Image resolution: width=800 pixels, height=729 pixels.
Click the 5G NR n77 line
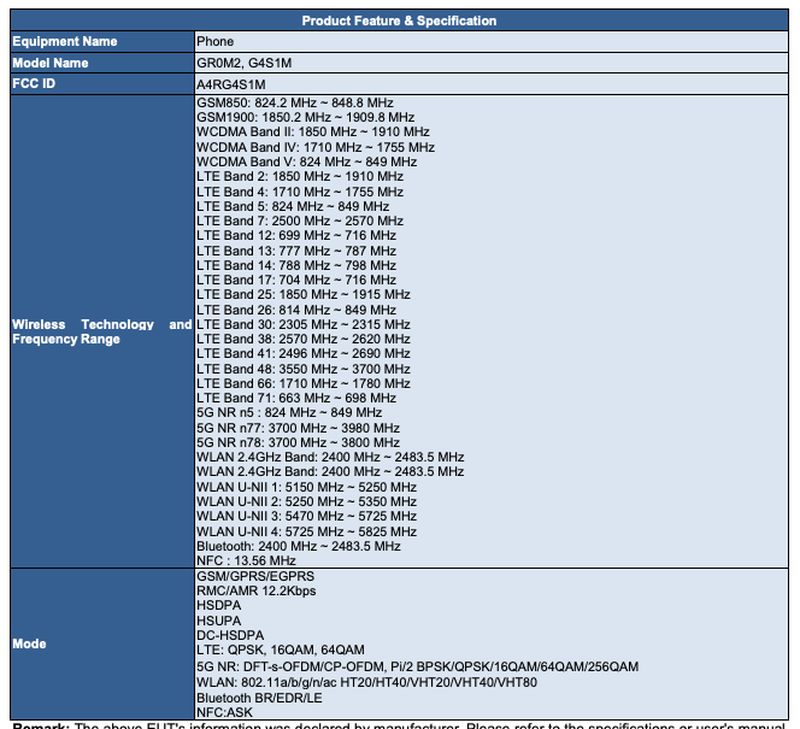click(x=298, y=428)
